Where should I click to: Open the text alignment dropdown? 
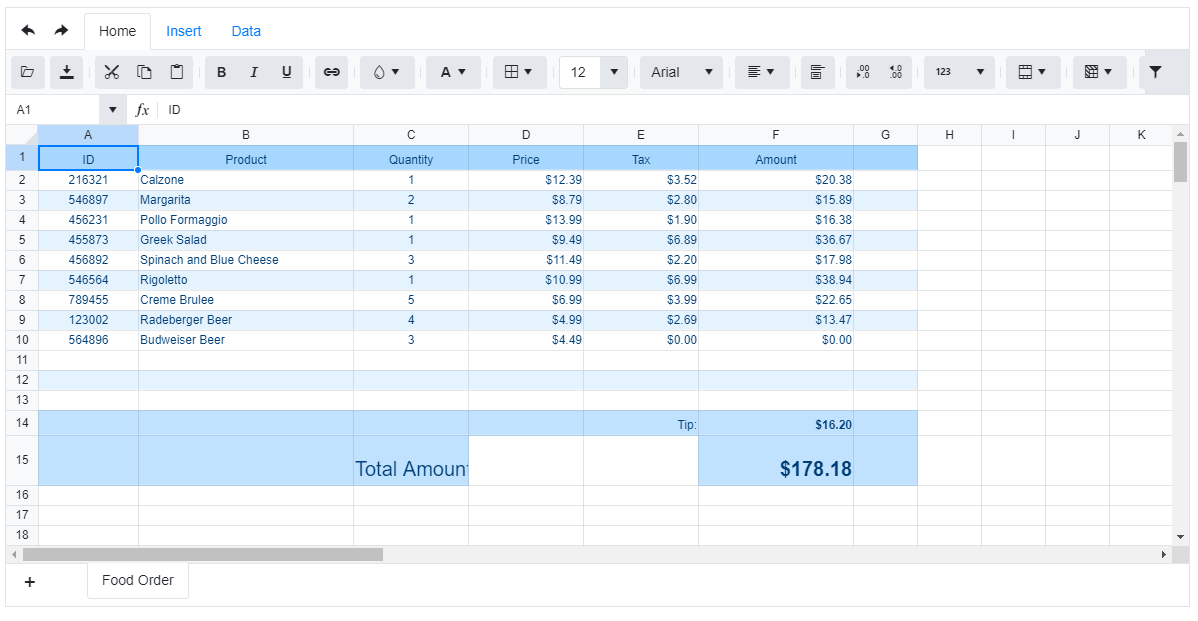[762, 72]
